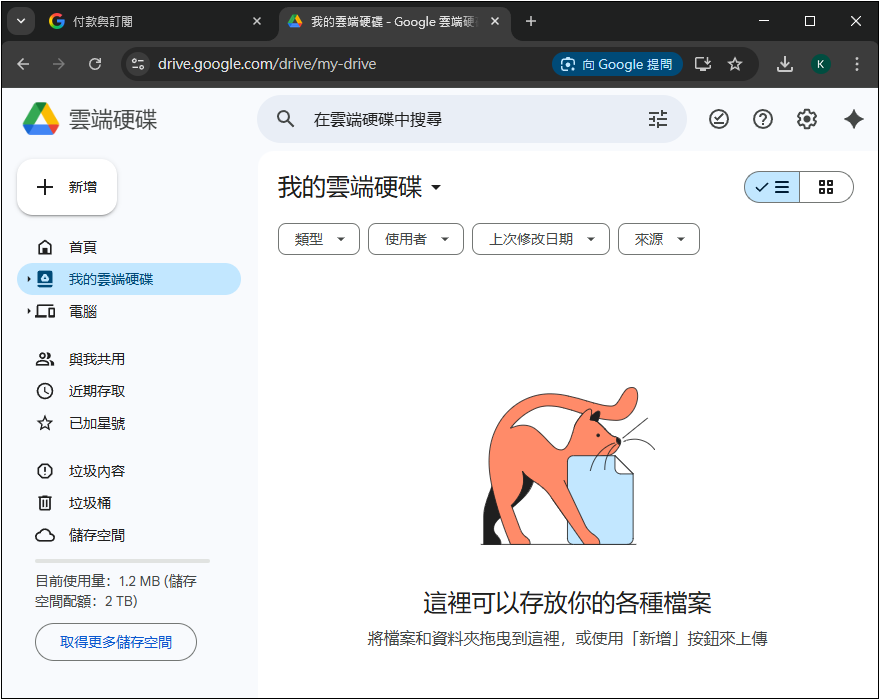Click the 新增 button
Screen dimensions: 880x700
coord(67,187)
